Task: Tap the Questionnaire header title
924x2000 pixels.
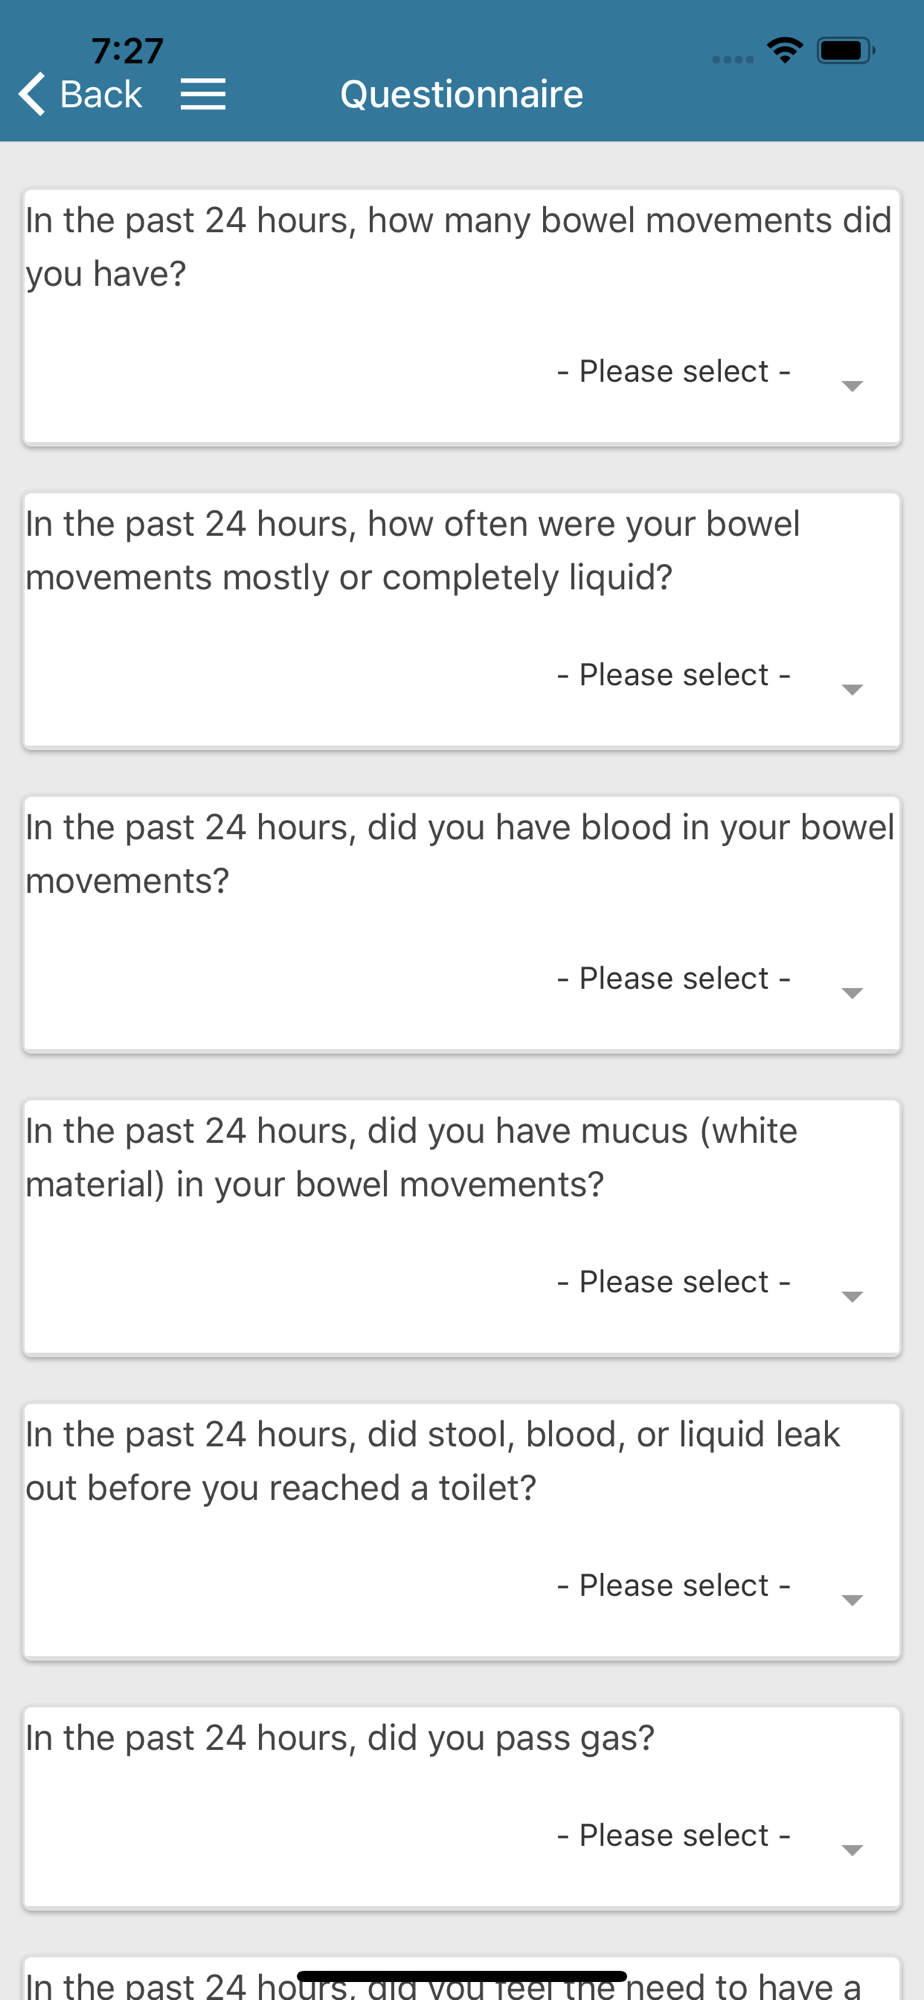Action: 461,95
